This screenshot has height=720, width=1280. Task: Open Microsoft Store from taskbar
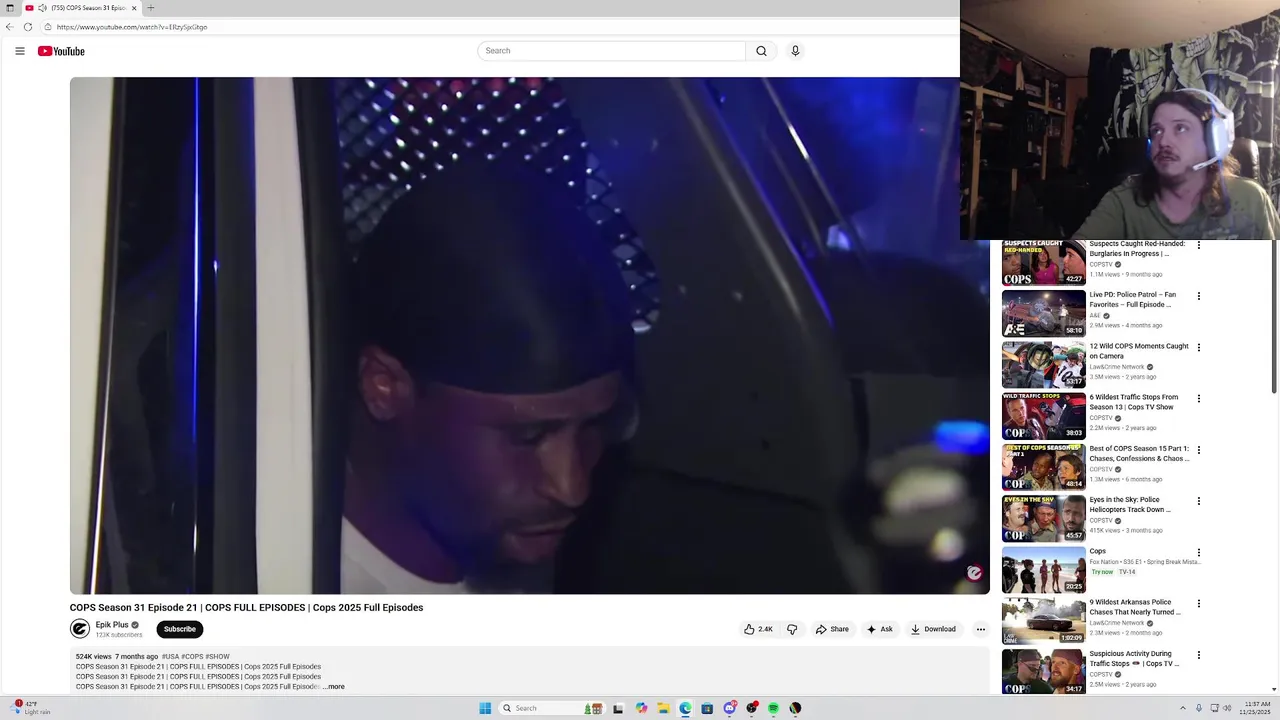coord(707,708)
